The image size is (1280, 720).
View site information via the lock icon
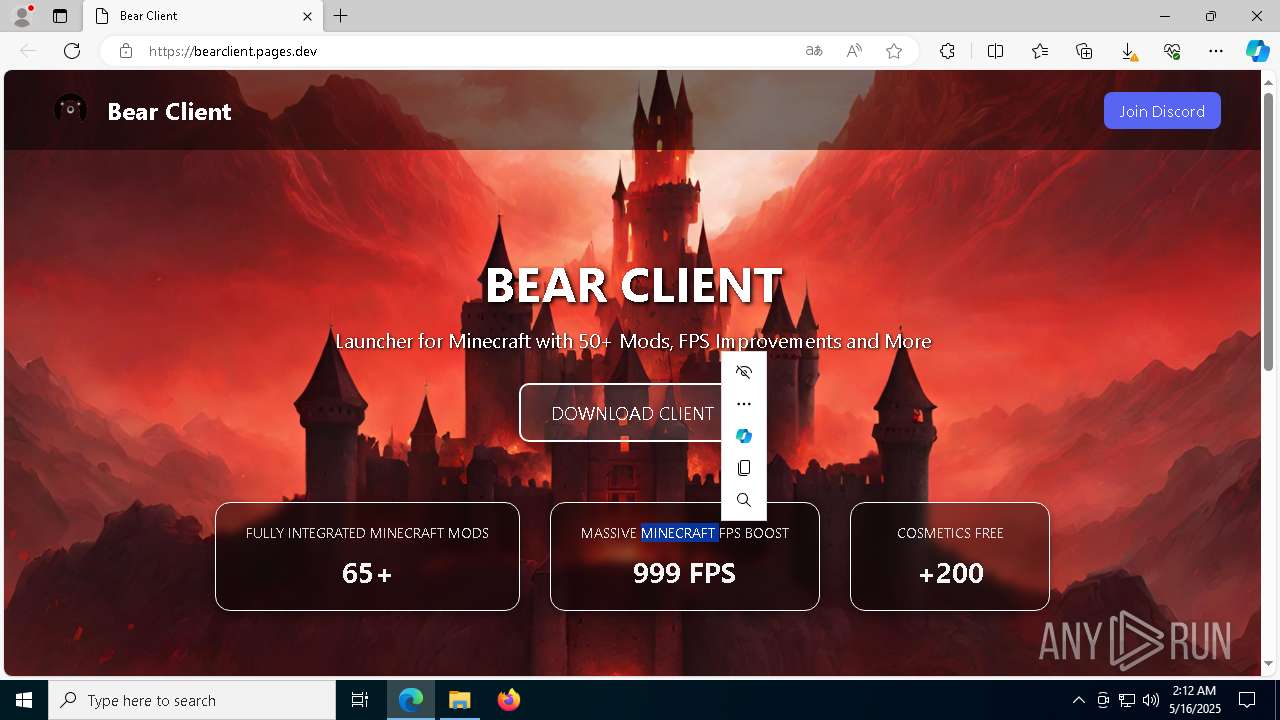tap(126, 51)
